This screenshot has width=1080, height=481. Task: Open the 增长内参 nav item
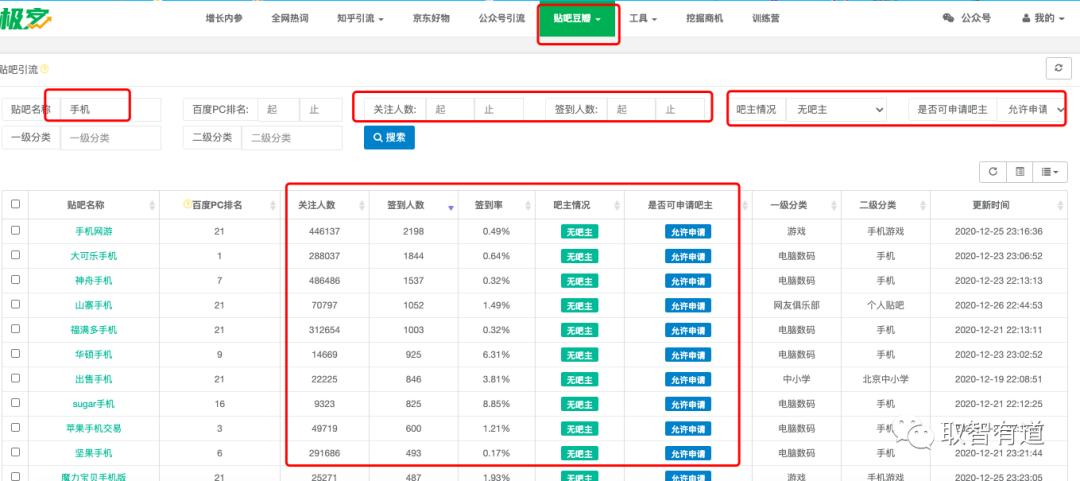225,19
